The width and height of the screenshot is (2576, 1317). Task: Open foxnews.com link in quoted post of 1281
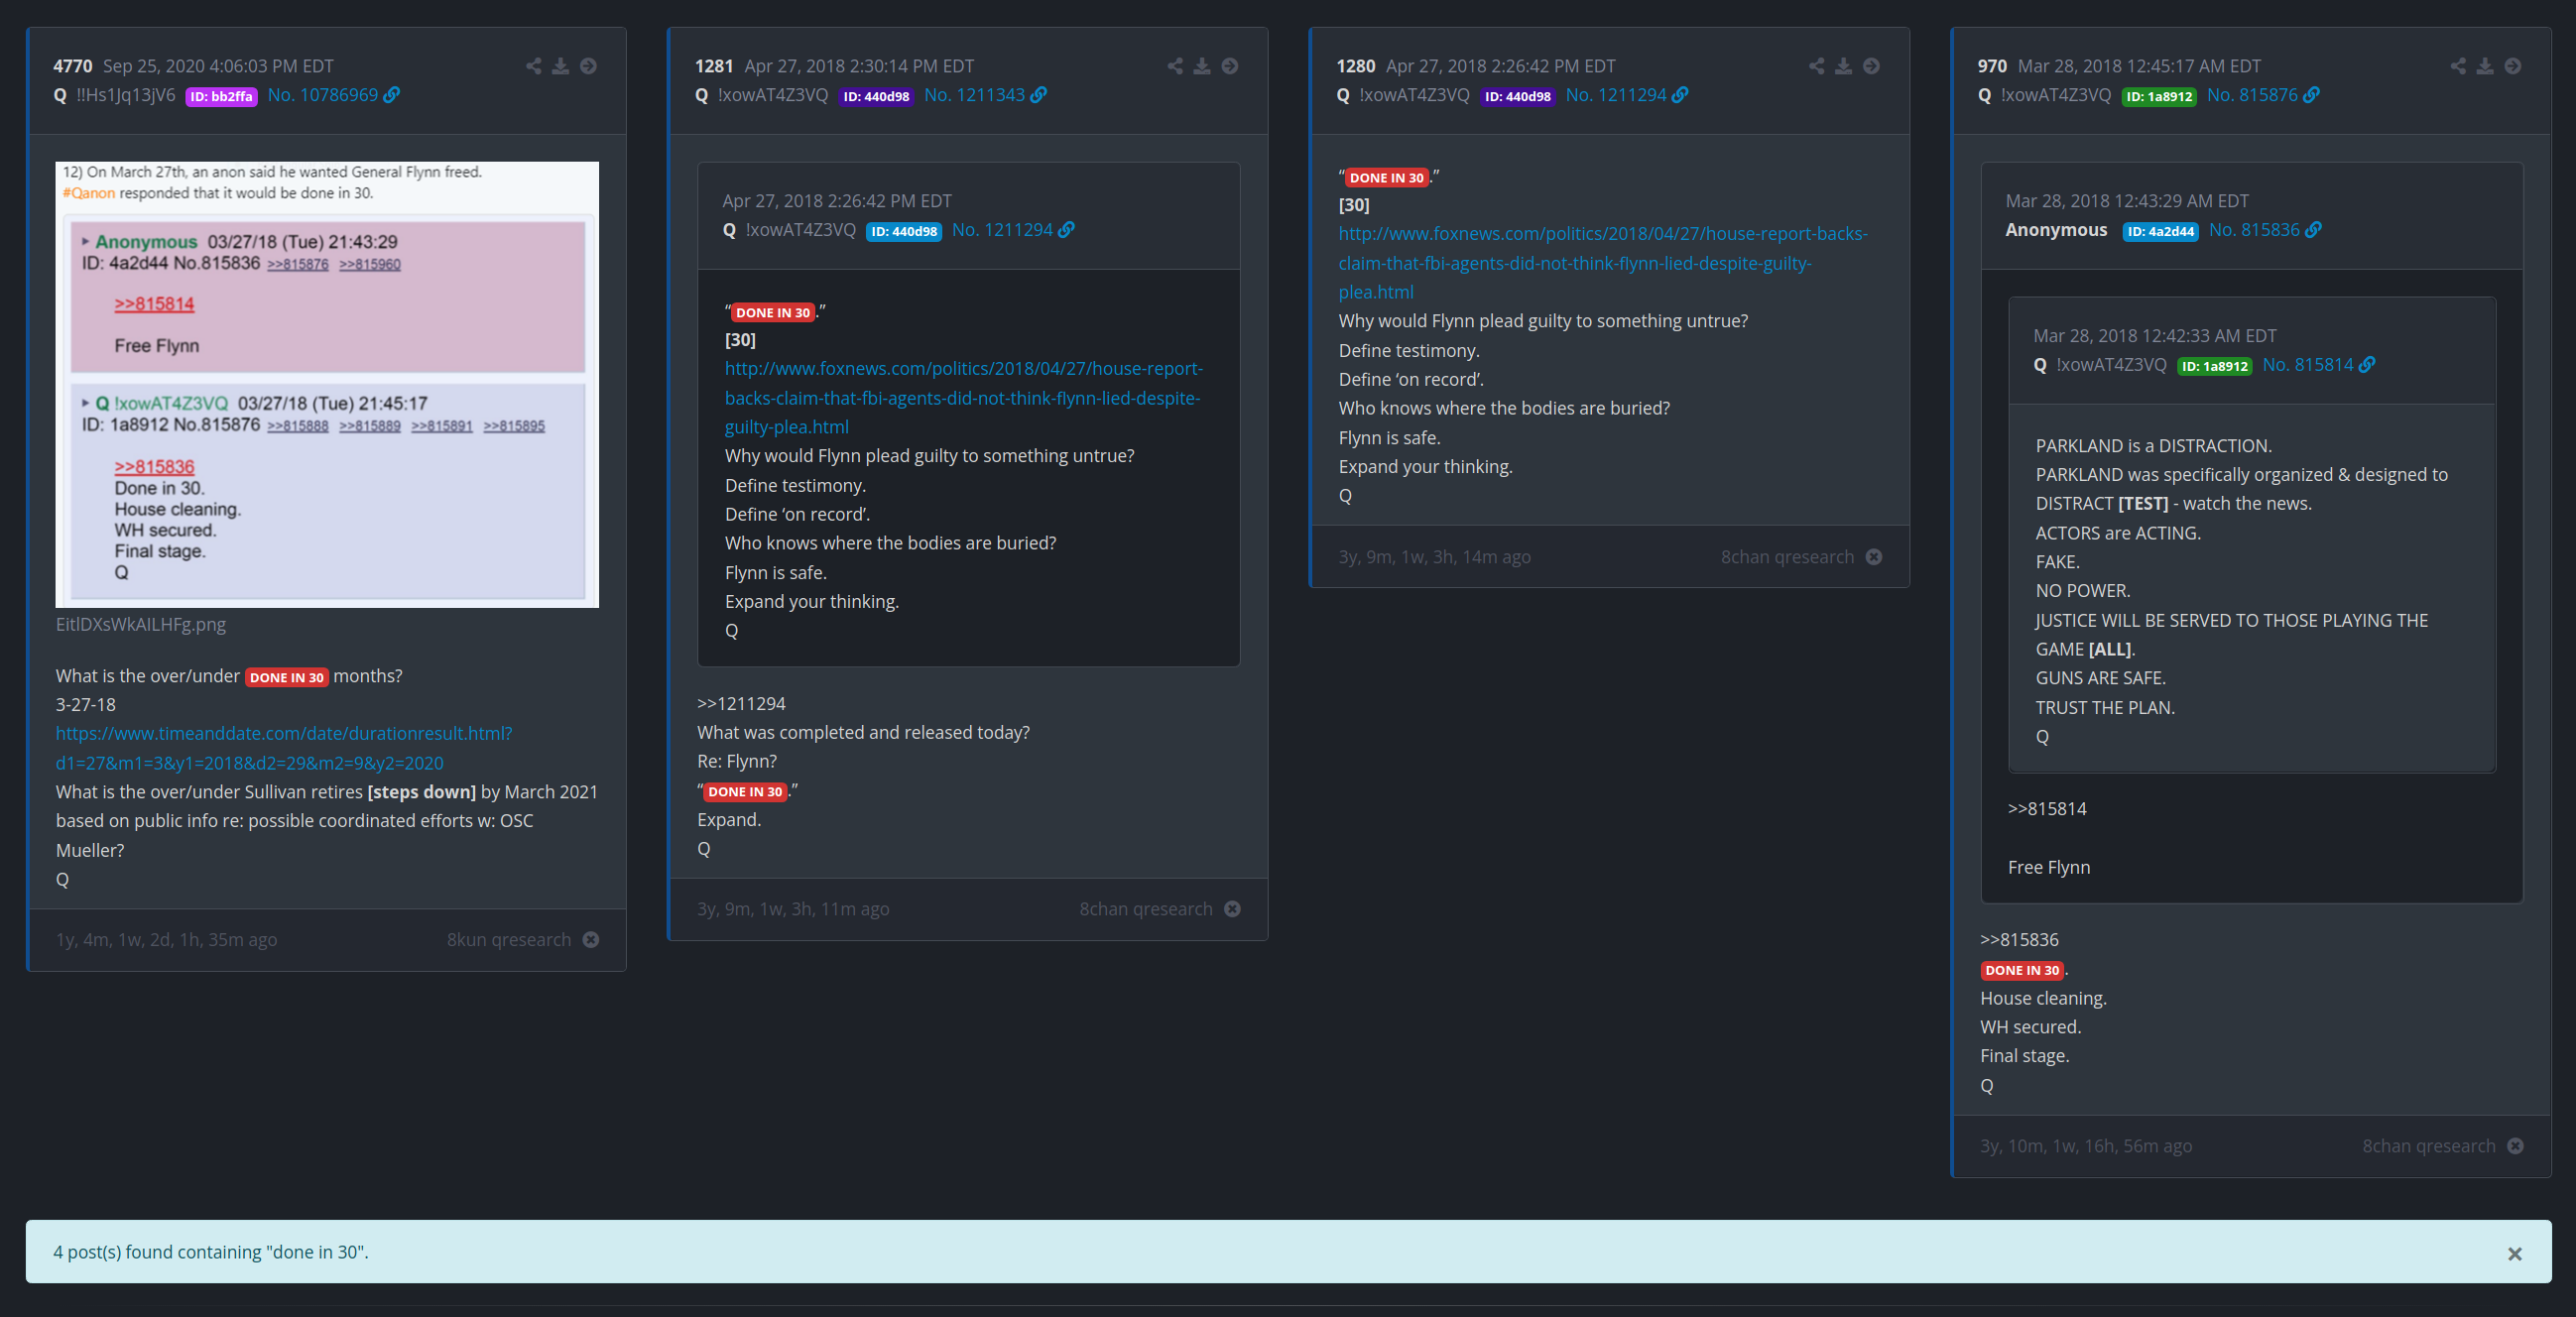pos(964,398)
